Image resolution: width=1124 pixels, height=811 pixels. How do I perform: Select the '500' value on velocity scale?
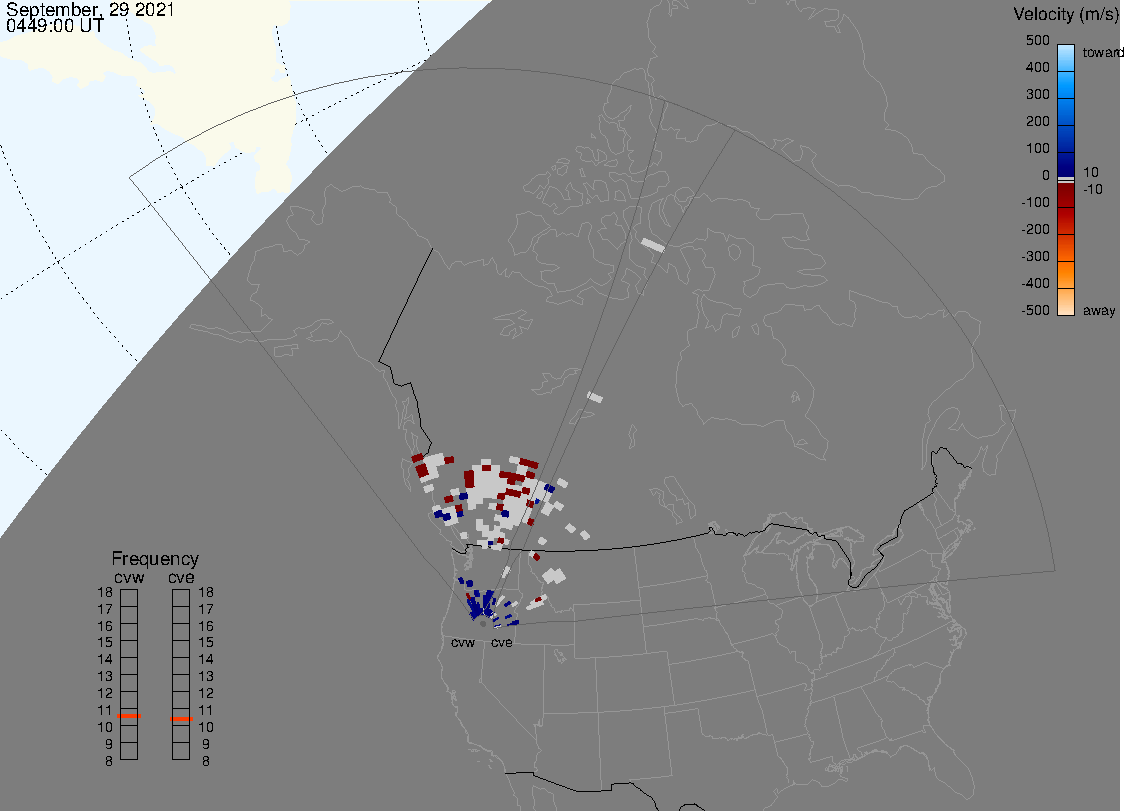[1037, 40]
